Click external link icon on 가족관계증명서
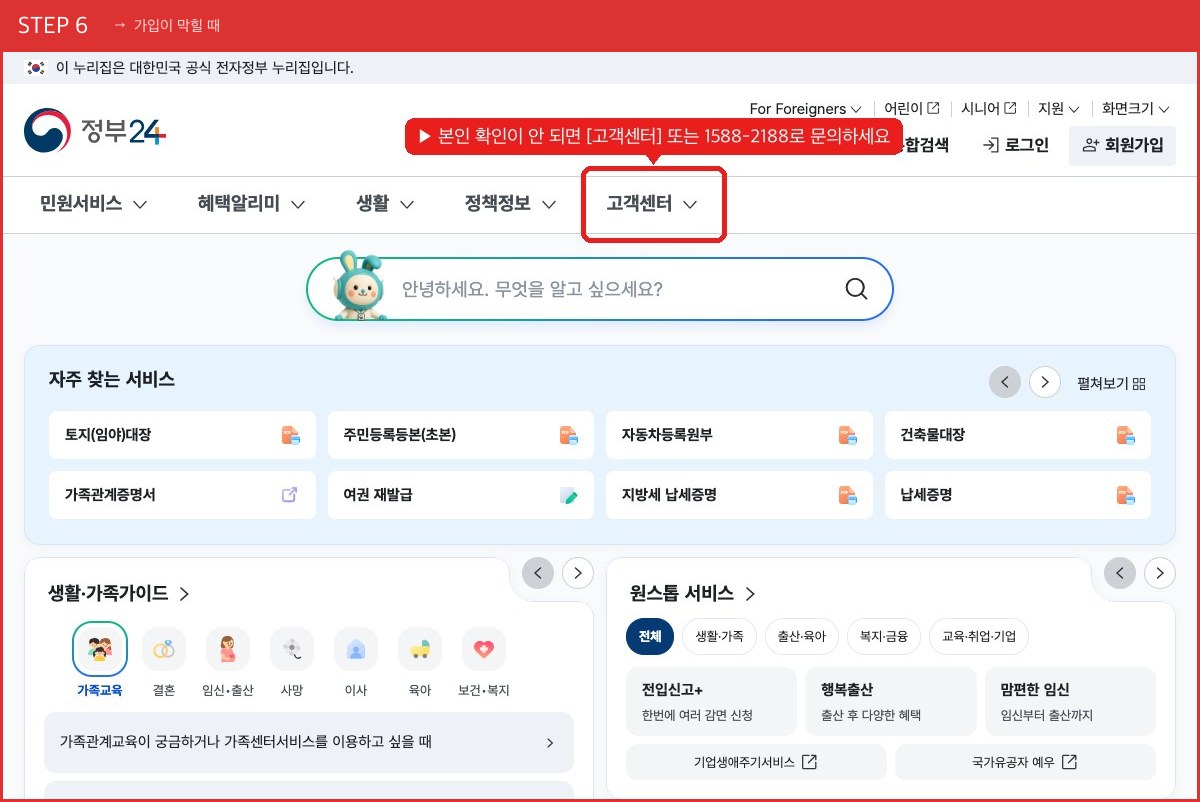This screenshot has height=802, width=1200. 290,494
